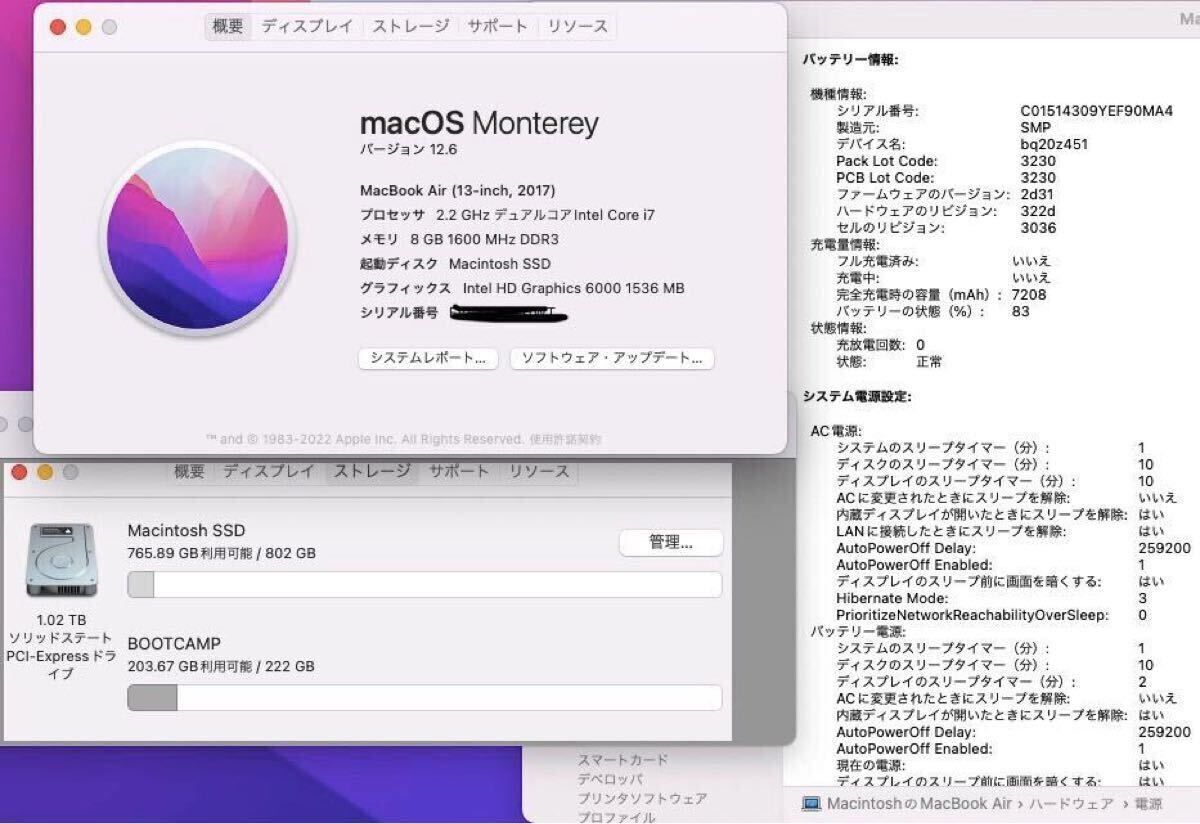Click cell revision value "3036"
The width and height of the screenshot is (1200, 824).
[1038, 227]
